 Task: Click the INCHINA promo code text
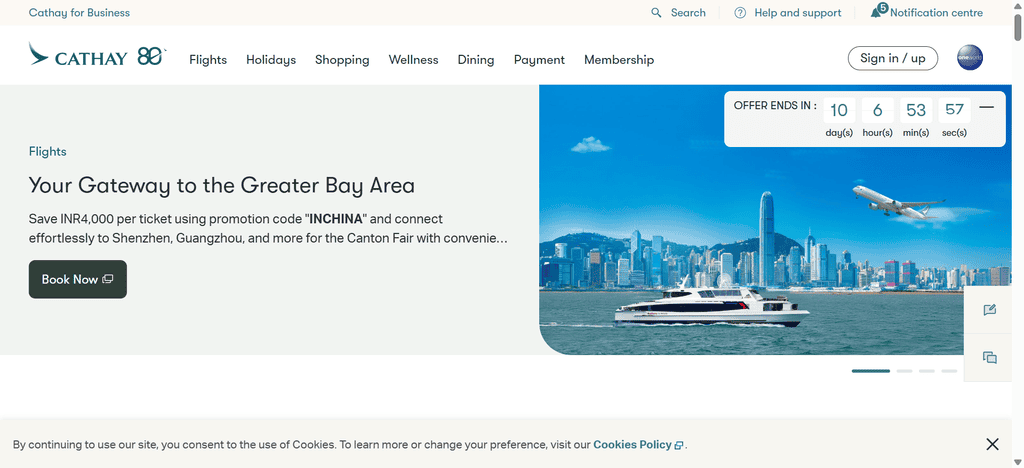tap(336, 219)
